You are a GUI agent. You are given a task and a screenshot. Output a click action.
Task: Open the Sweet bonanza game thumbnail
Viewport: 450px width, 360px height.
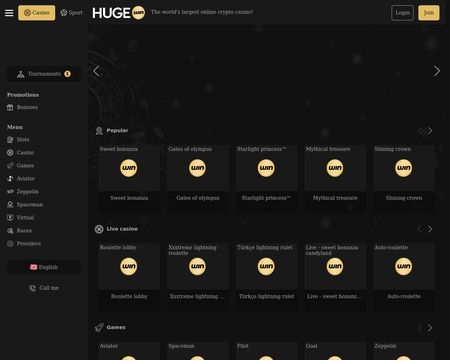pyautogui.click(x=129, y=168)
